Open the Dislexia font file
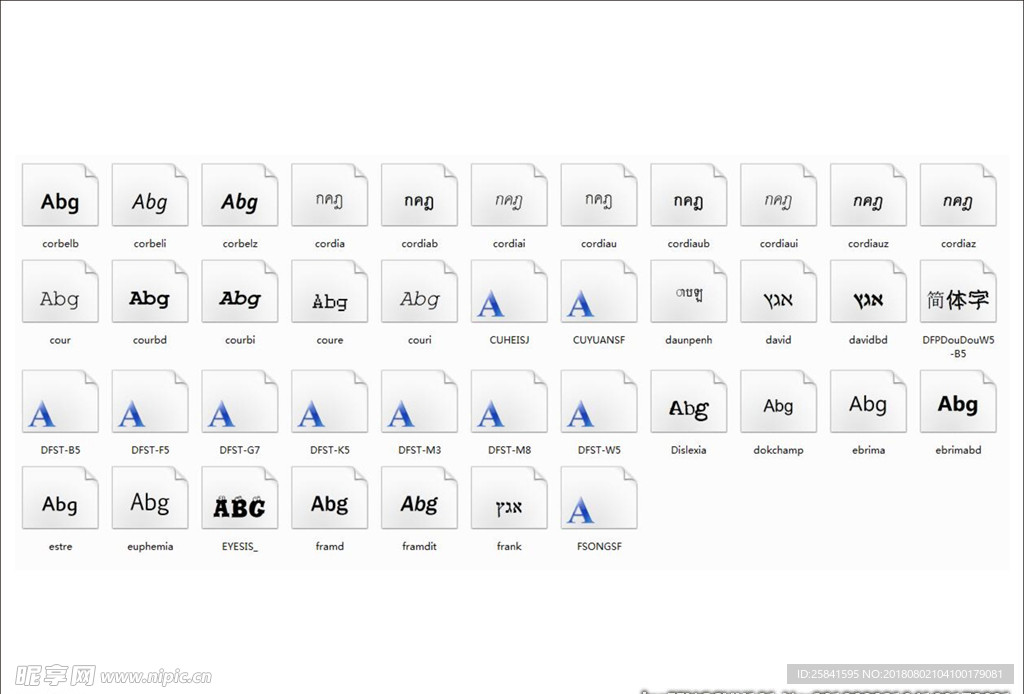The image size is (1024, 694). click(688, 404)
